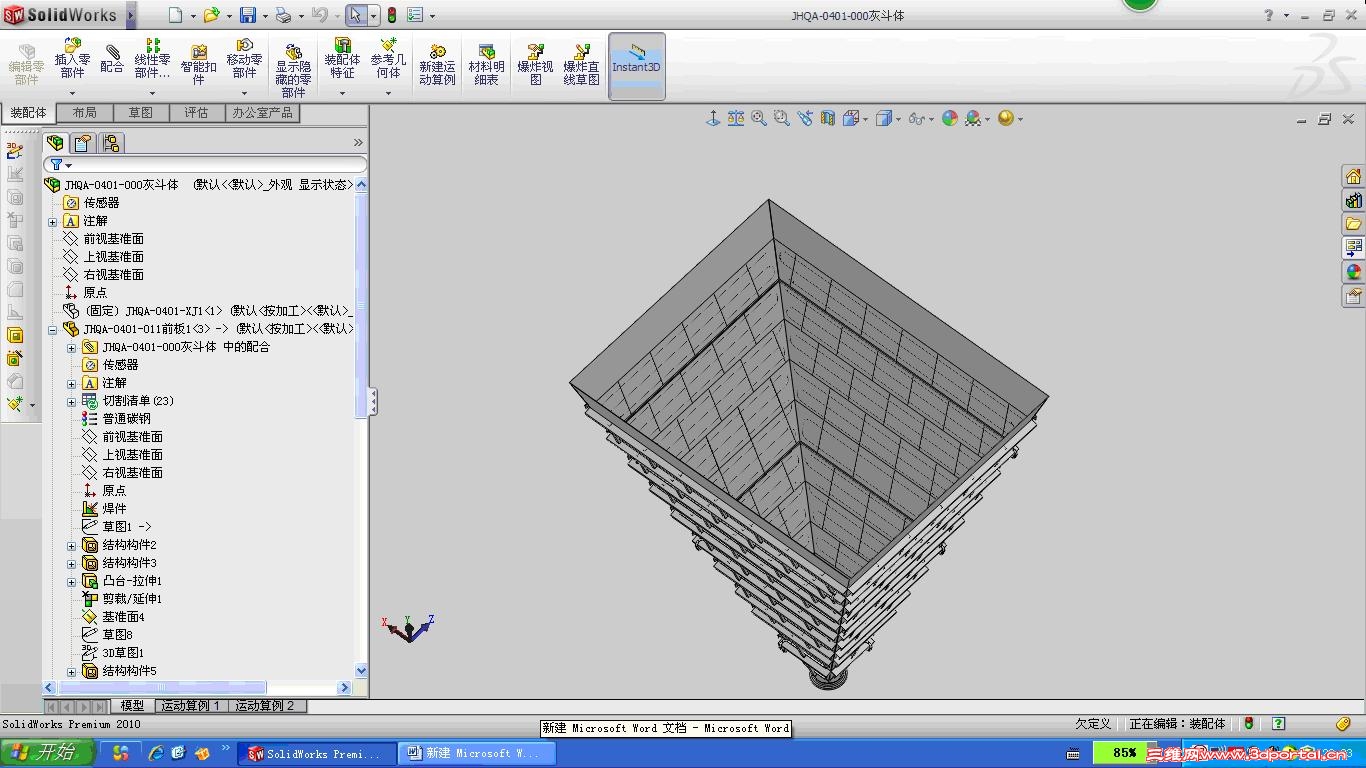
Task: Click the Zoom to Area icon
Action: [x=782, y=118]
